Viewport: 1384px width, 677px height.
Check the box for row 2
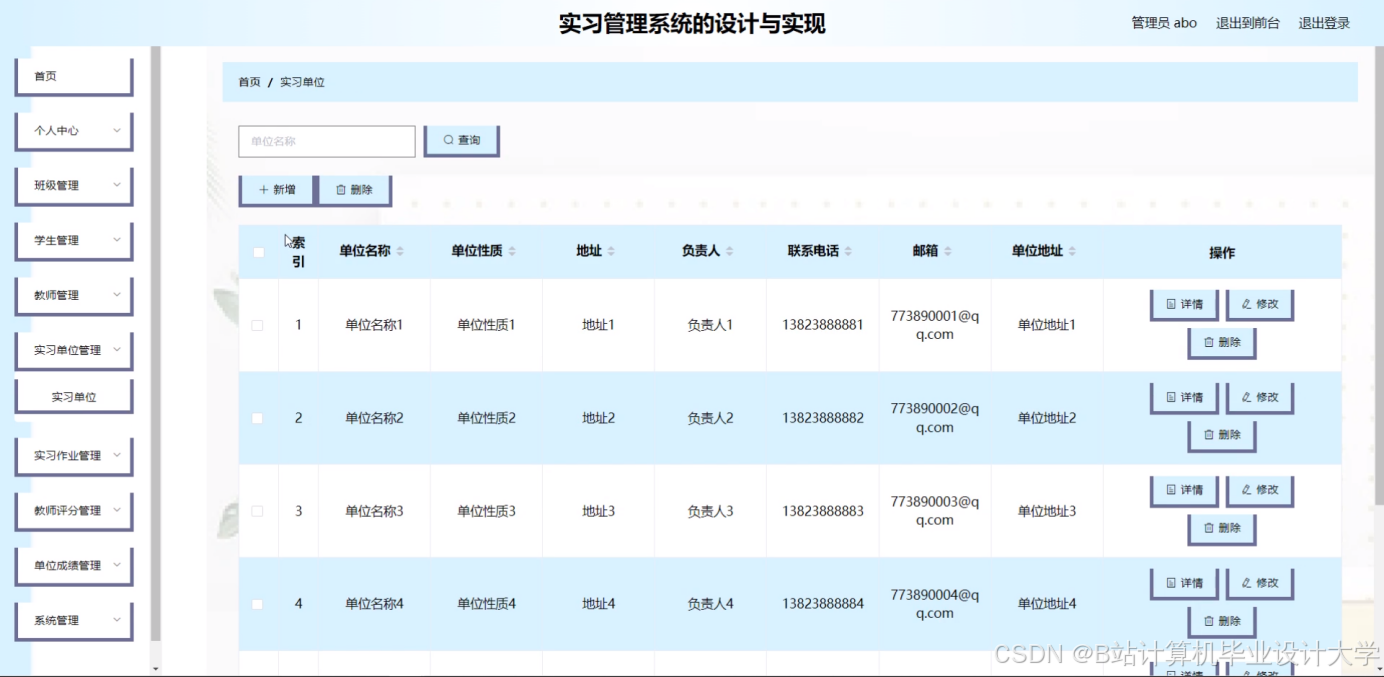point(258,418)
